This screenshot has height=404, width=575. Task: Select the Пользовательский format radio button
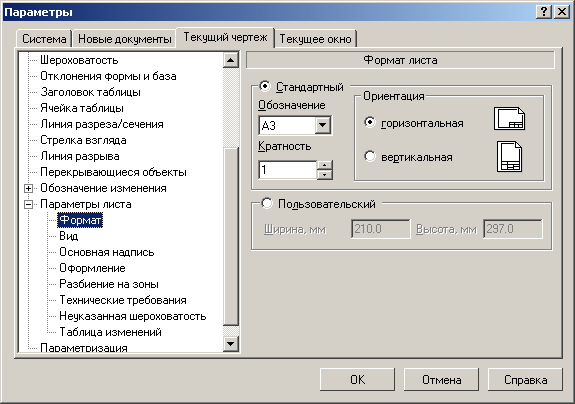(267, 203)
